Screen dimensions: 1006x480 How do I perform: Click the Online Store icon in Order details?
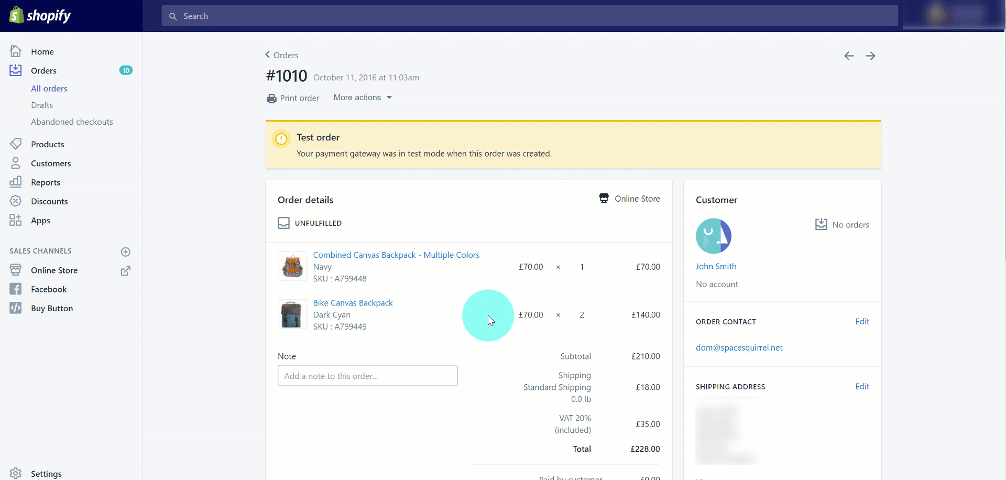click(x=604, y=199)
